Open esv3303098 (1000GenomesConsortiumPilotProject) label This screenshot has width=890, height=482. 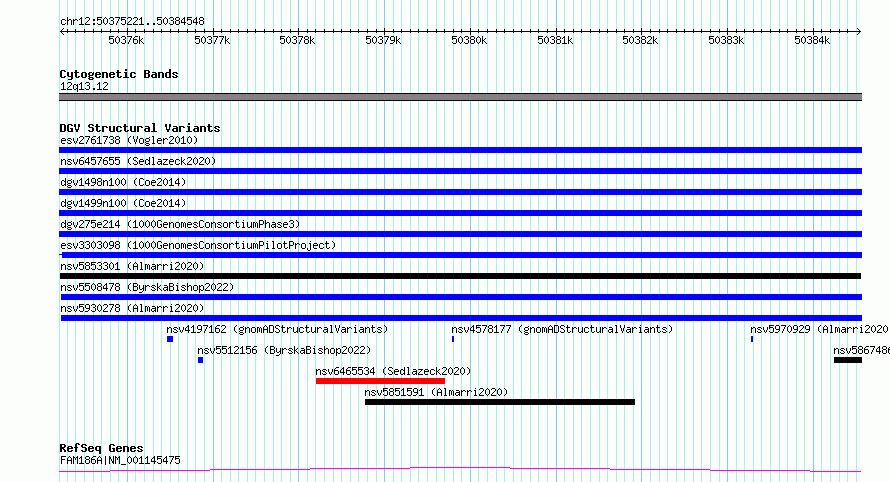pyautogui.click(x=198, y=245)
